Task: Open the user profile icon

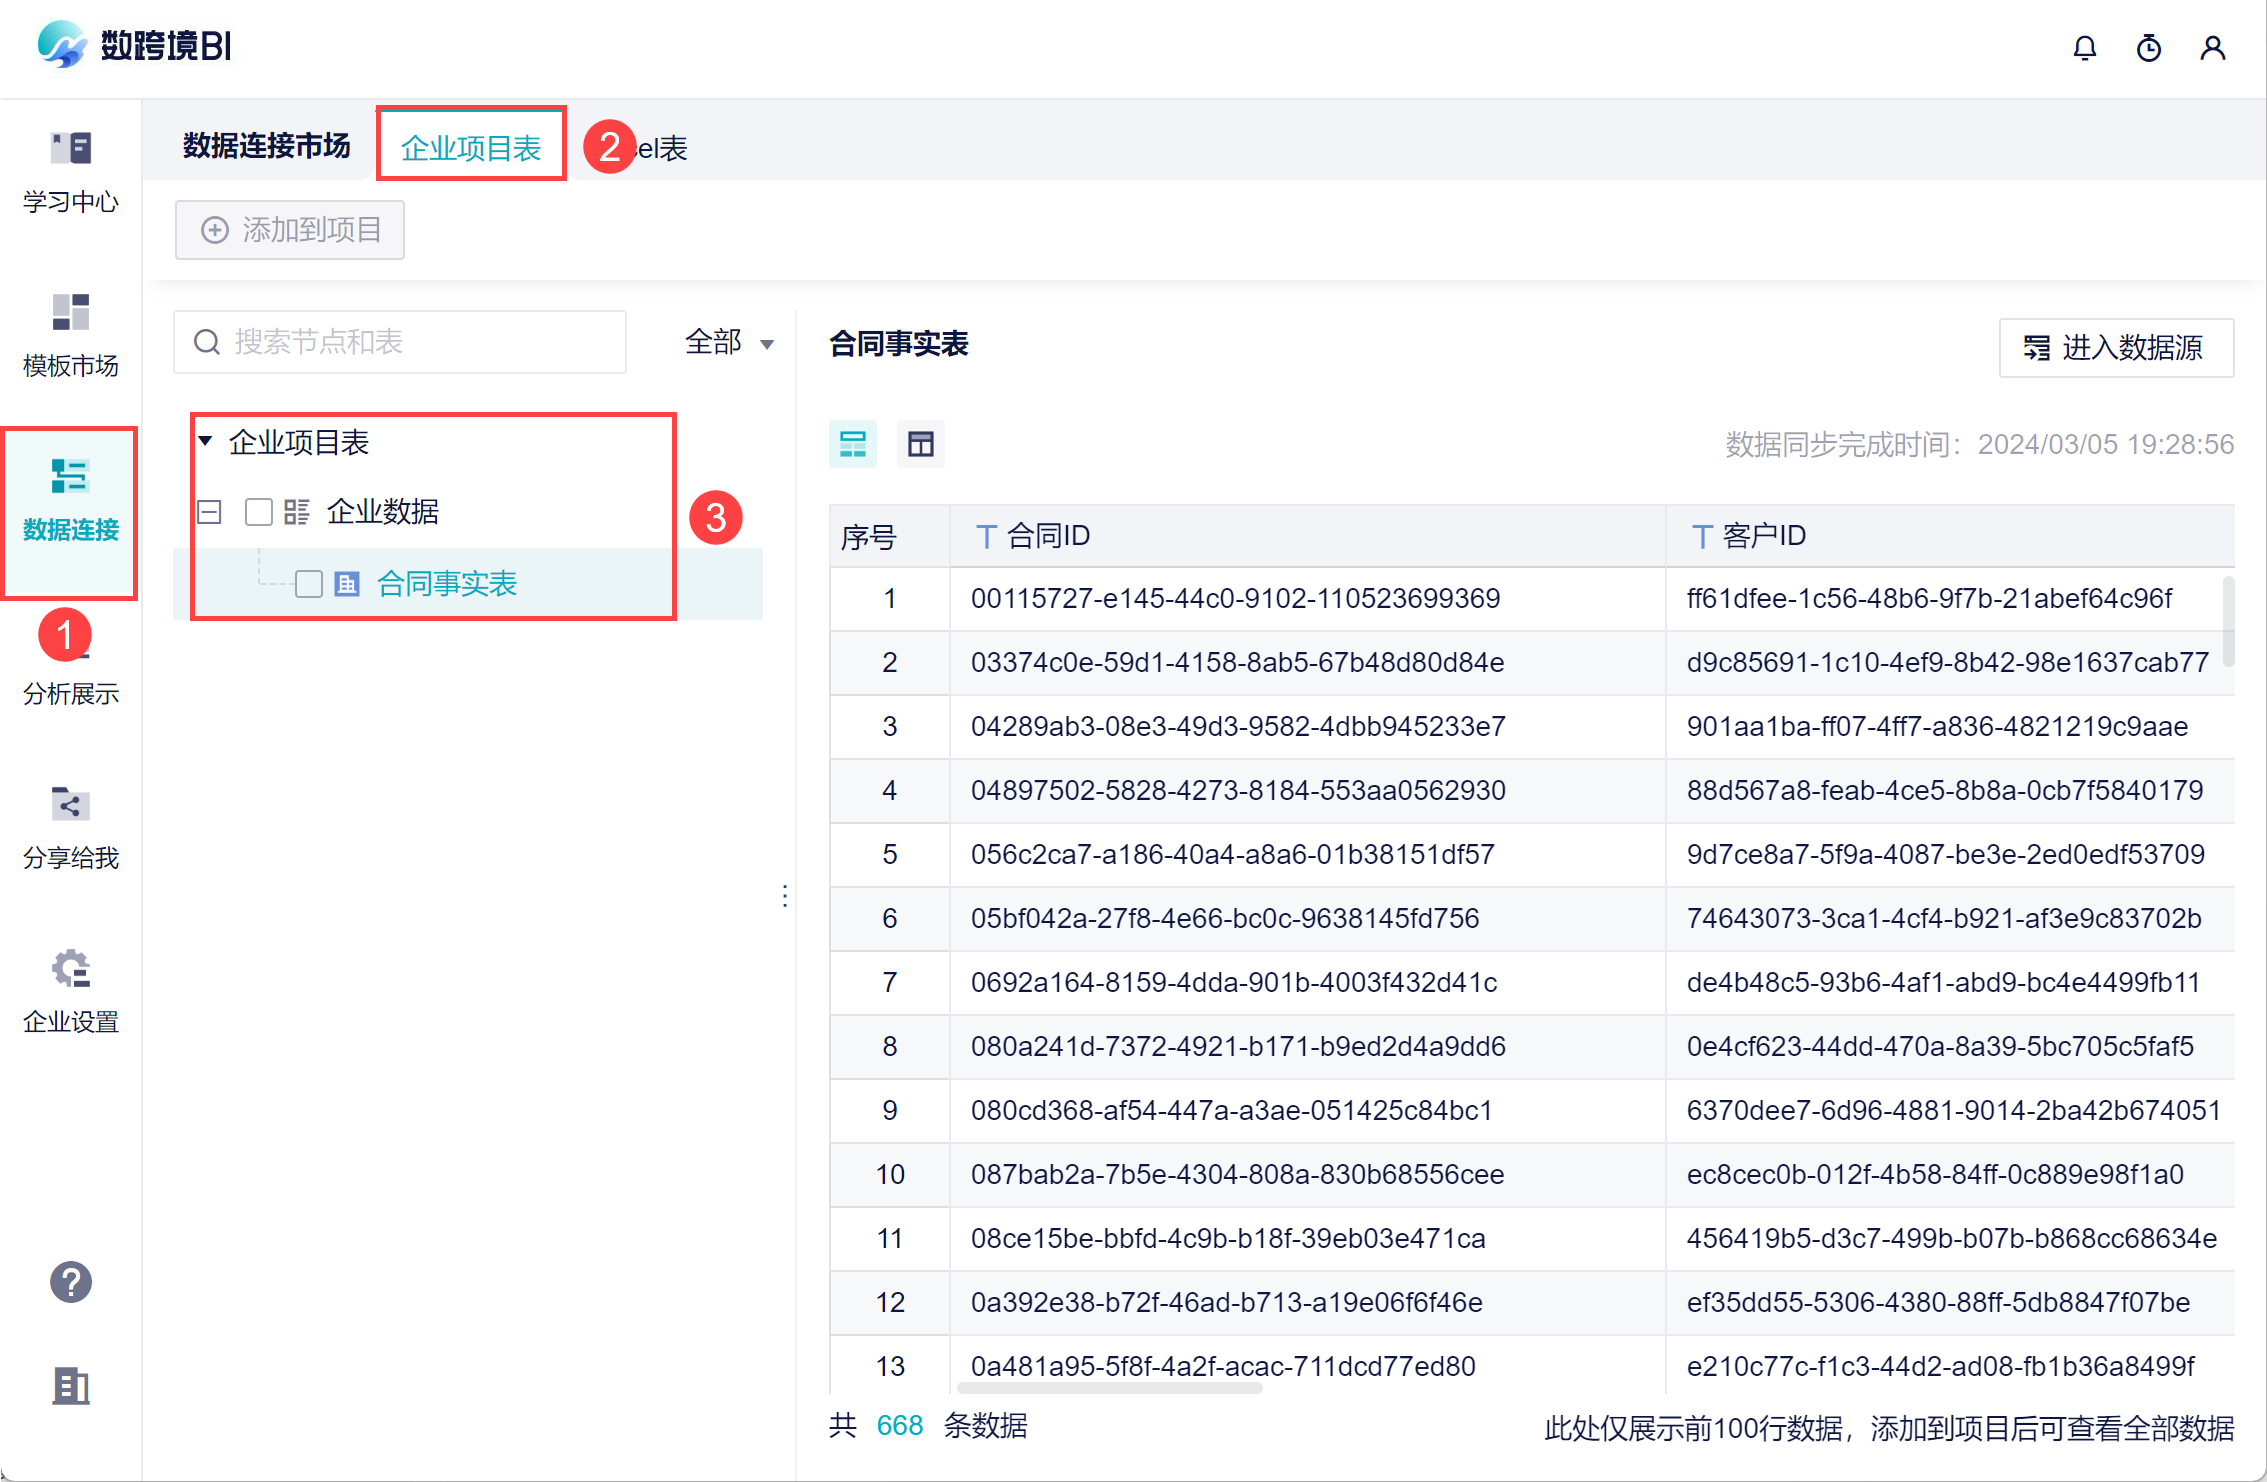Action: (x=2212, y=48)
